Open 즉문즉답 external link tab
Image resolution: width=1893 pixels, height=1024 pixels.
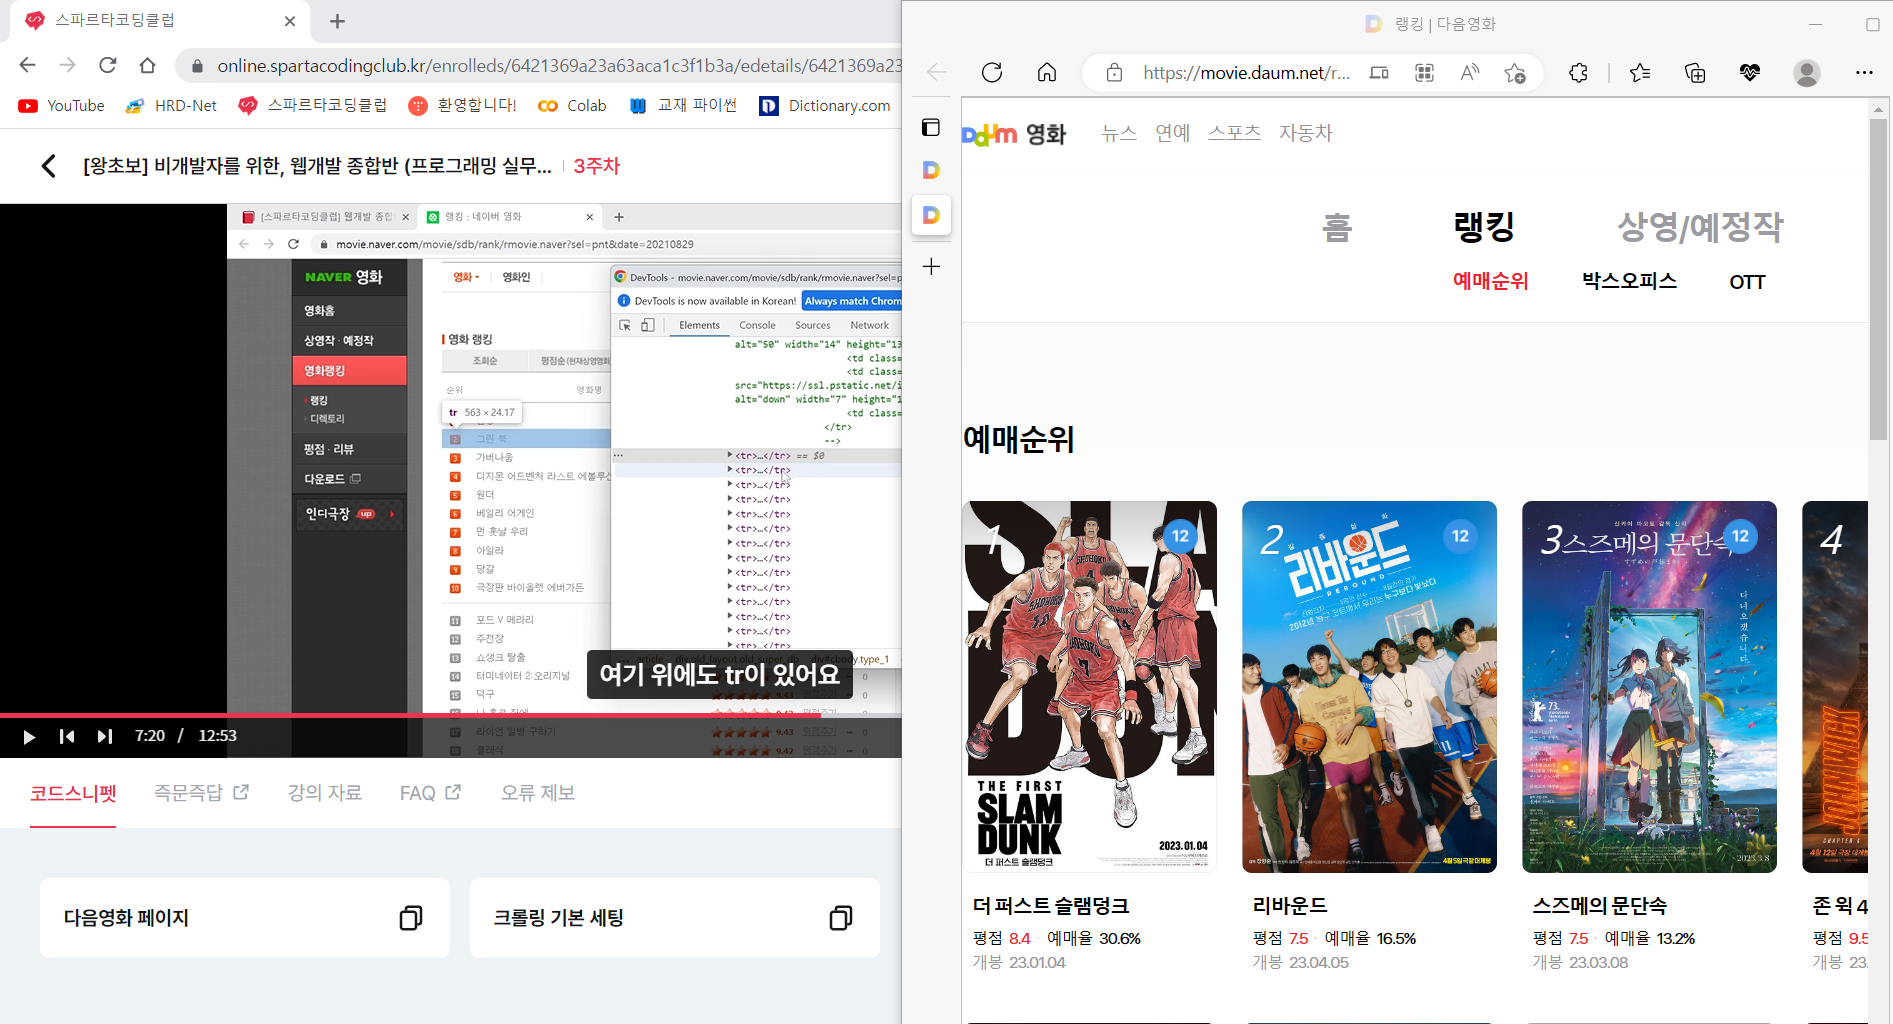201,793
